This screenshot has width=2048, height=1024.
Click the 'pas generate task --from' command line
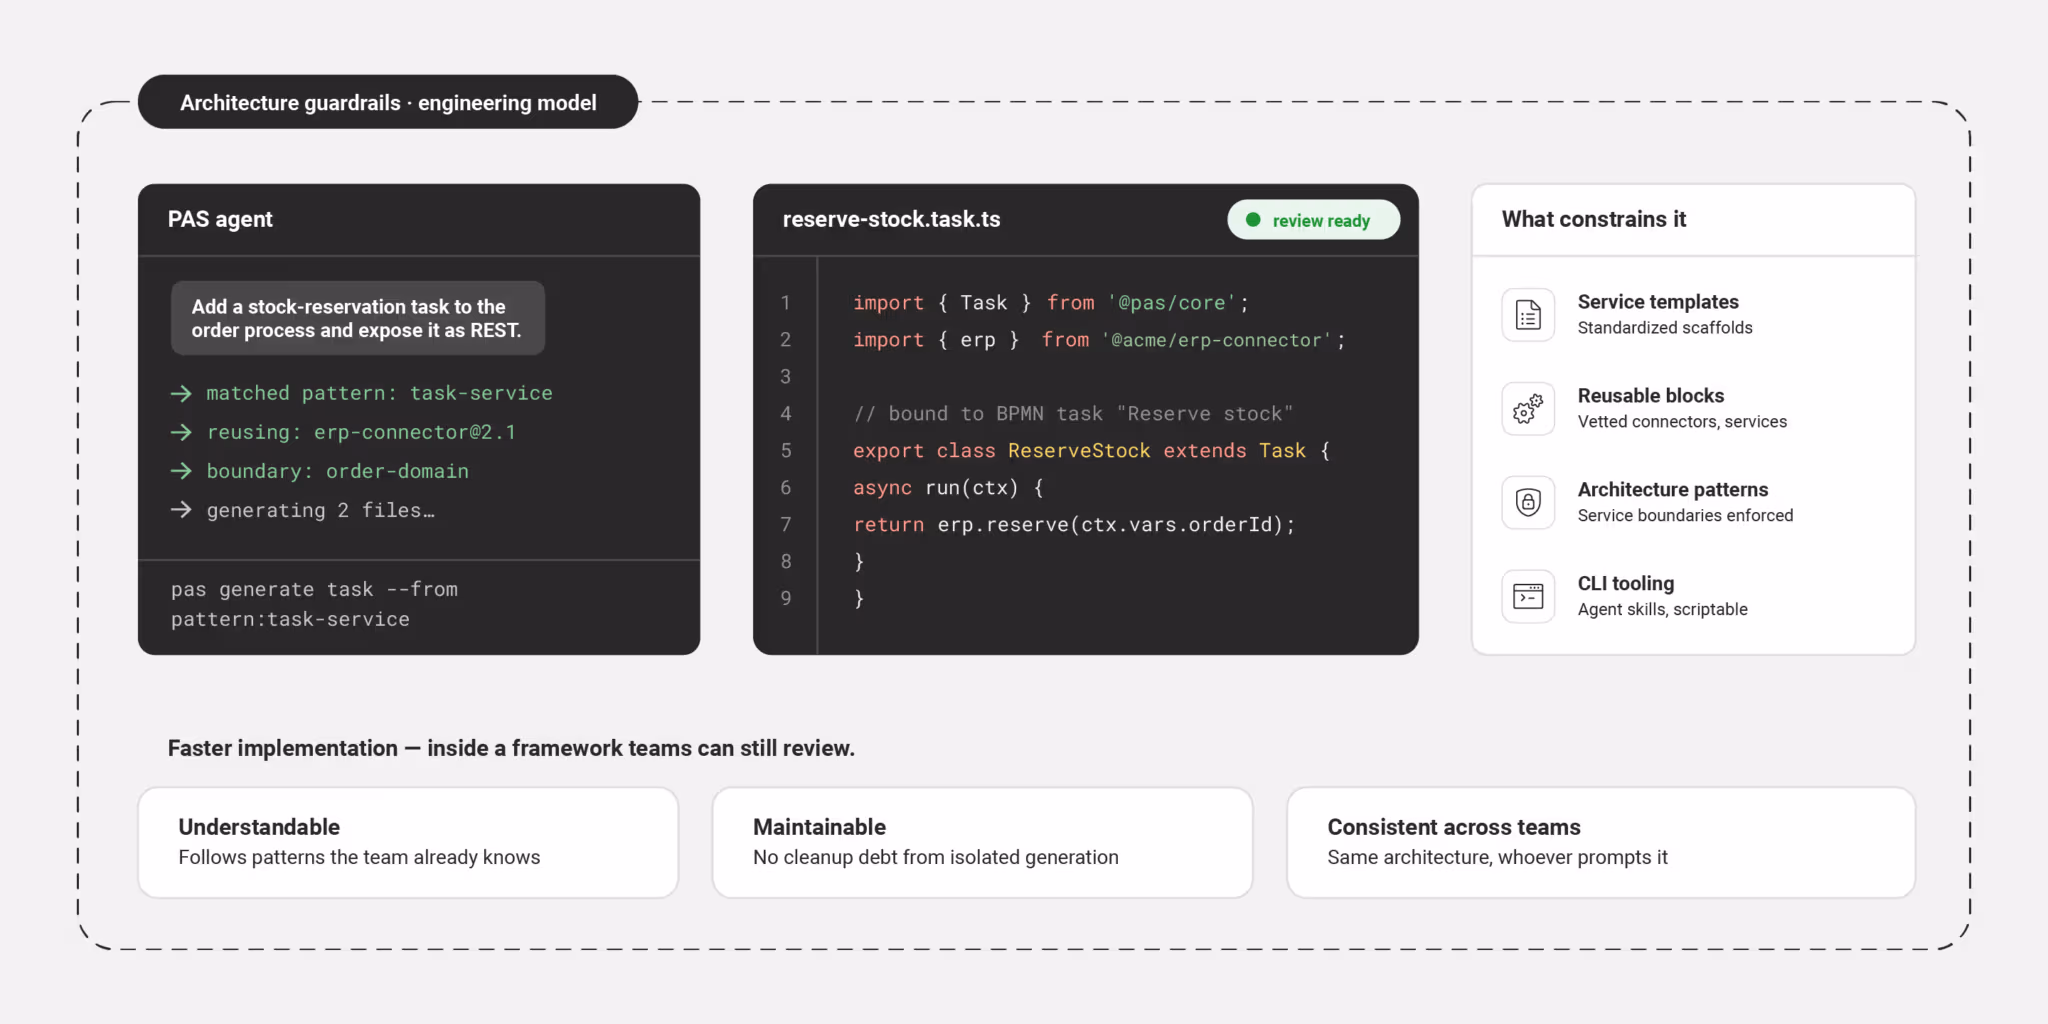tap(314, 590)
